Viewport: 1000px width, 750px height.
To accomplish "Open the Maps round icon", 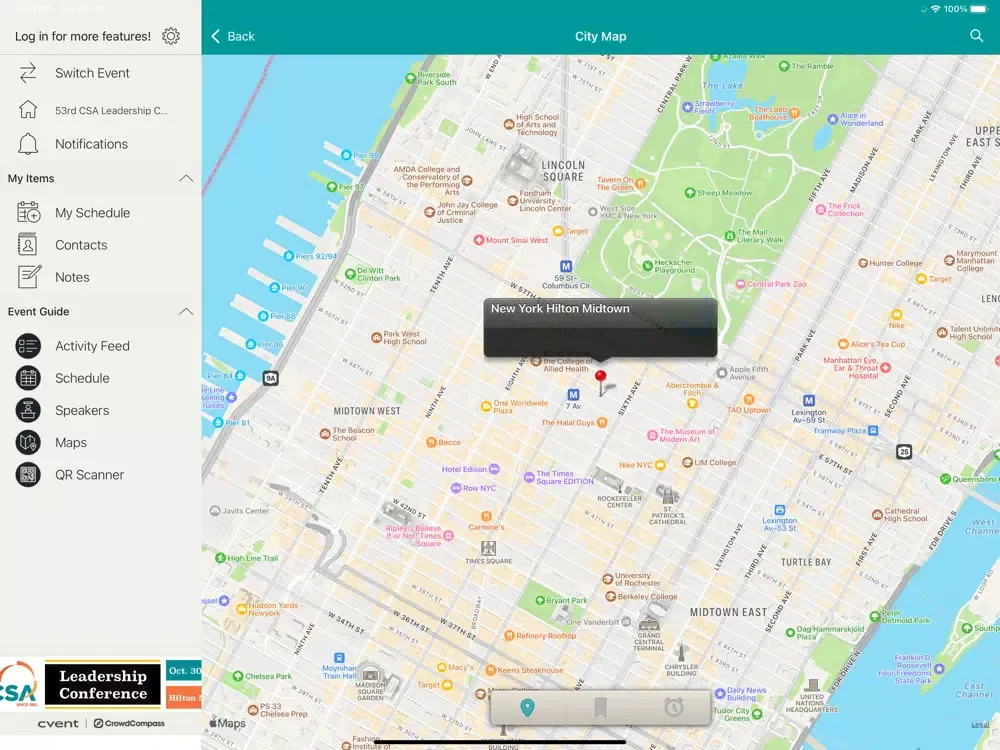I will (28, 443).
